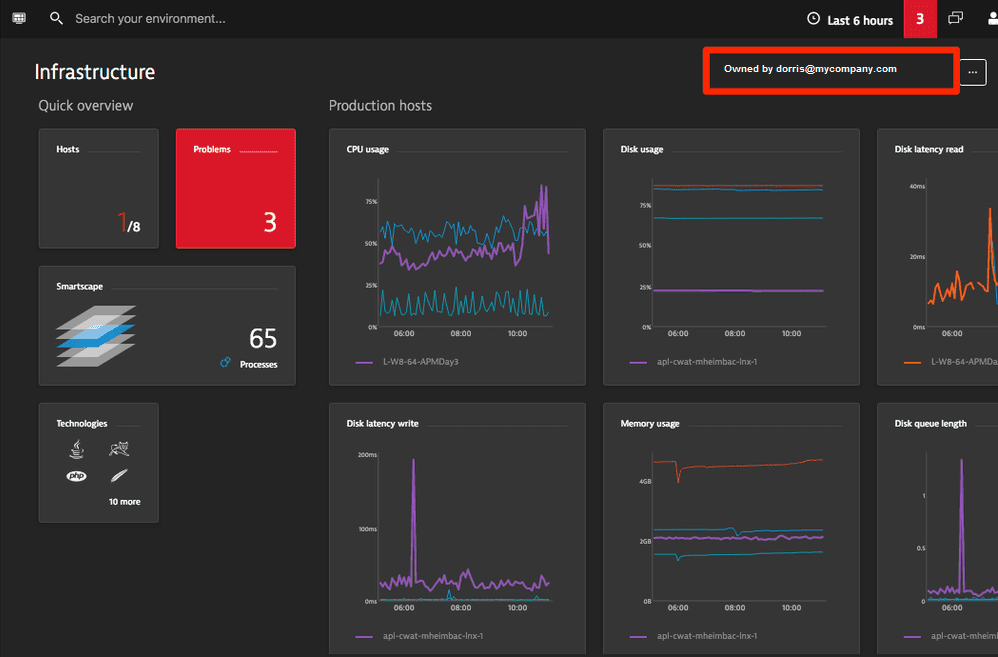Select the PHP technology icon
Viewport: 998px width, 657px height.
coord(76,476)
